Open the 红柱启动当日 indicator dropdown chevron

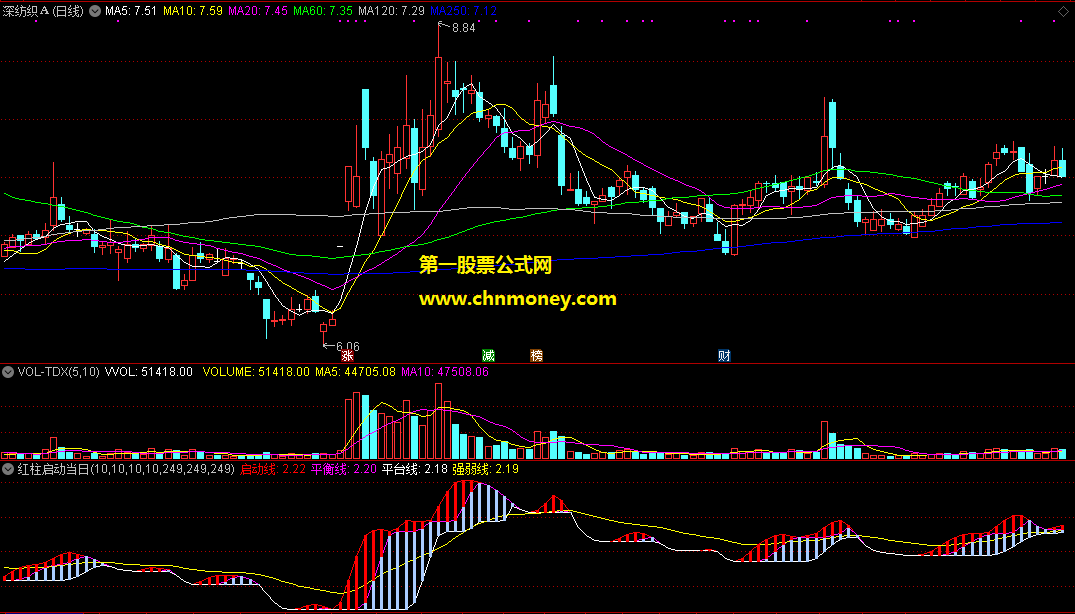[8, 469]
